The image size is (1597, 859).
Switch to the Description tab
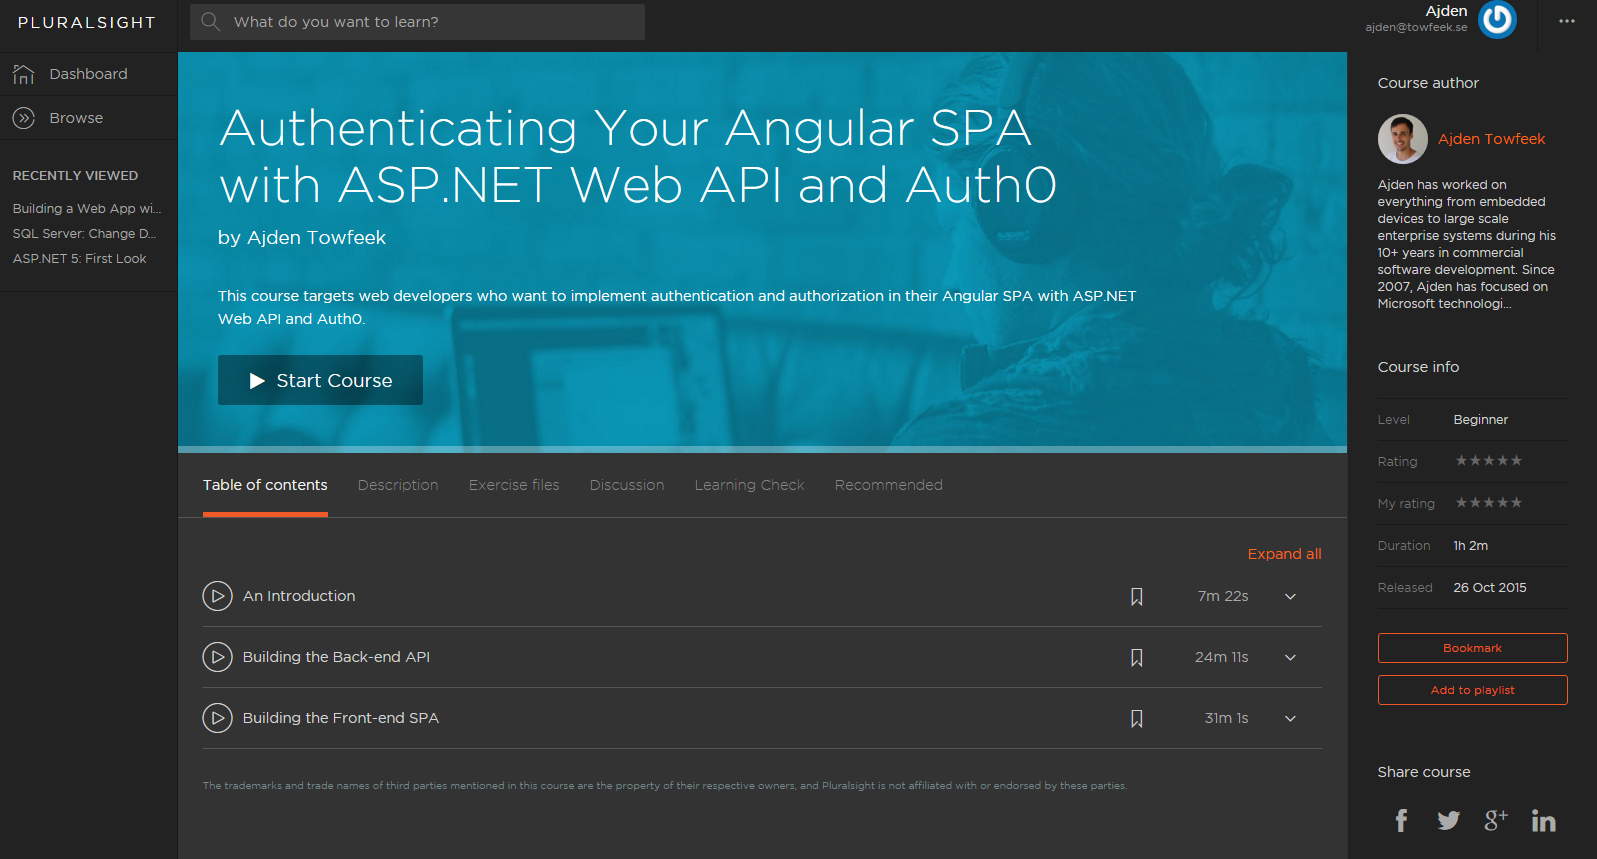(398, 485)
